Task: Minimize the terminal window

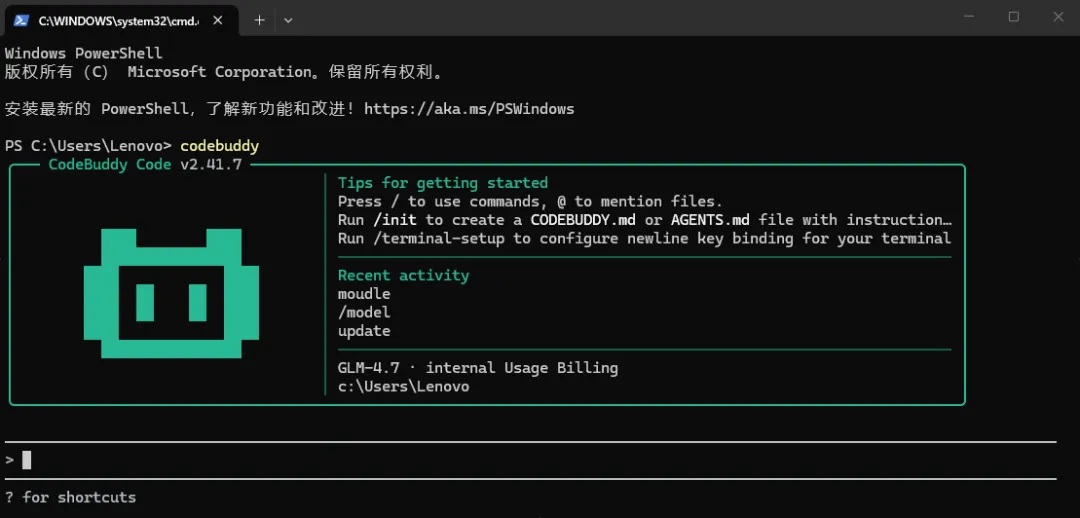Action: click(968, 17)
